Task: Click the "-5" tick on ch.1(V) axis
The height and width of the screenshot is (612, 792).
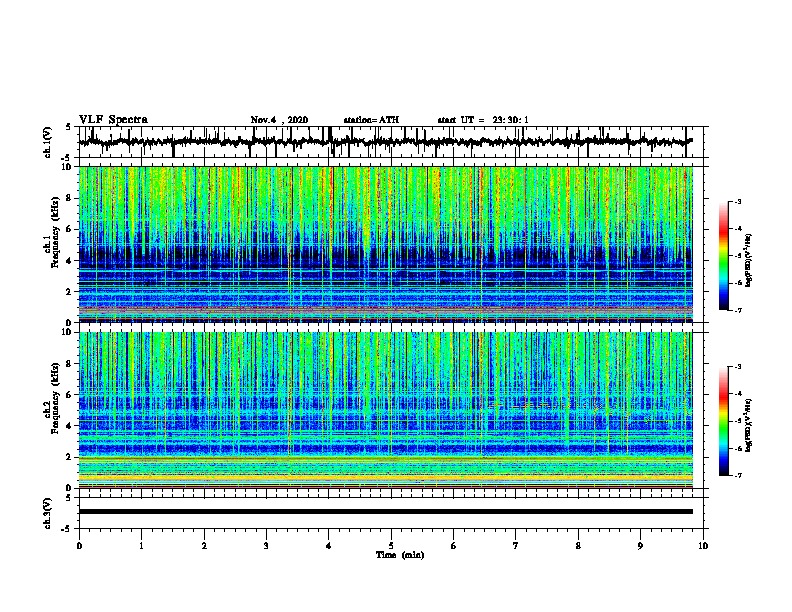Action: [x=66, y=158]
